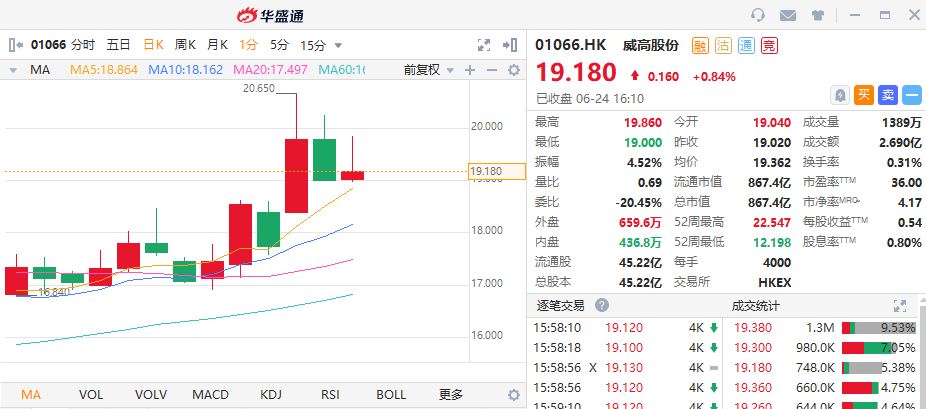Viewport: 926px width, 409px height.
Task: Open the skin theme shirt icon
Action: (x=818, y=15)
